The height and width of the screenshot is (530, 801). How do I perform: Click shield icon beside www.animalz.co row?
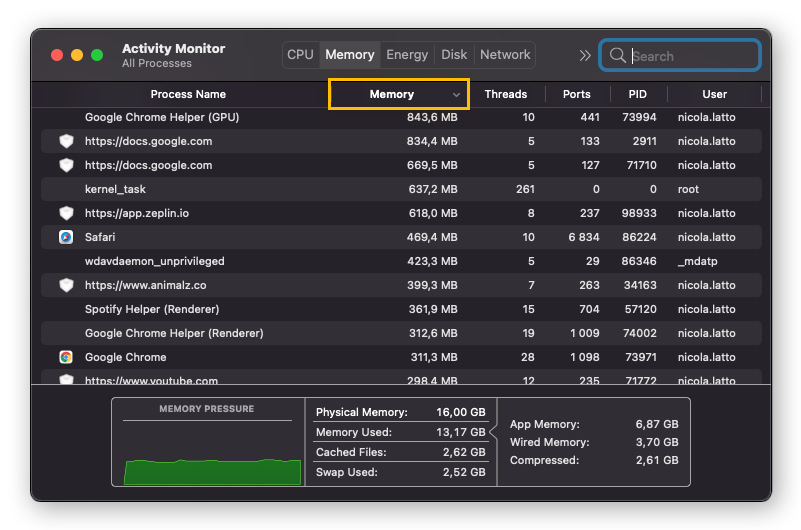tap(66, 285)
